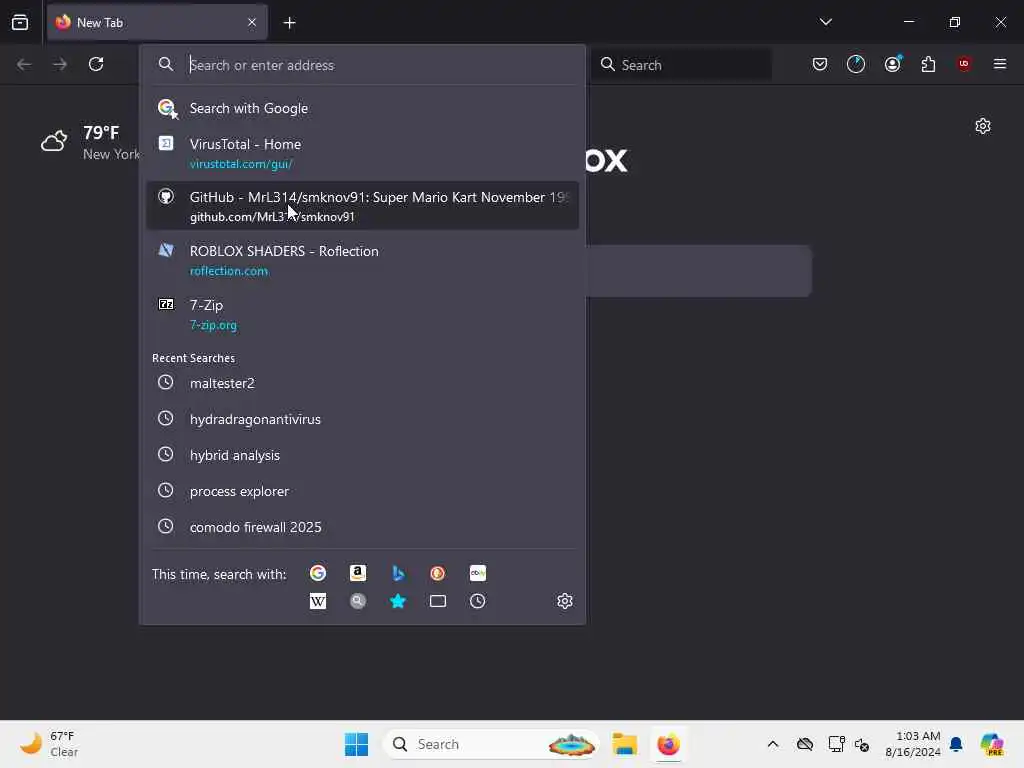Viewport: 1024px width, 768px height.
Task: Click Firefox icon in taskbar
Action: pos(668,744)
